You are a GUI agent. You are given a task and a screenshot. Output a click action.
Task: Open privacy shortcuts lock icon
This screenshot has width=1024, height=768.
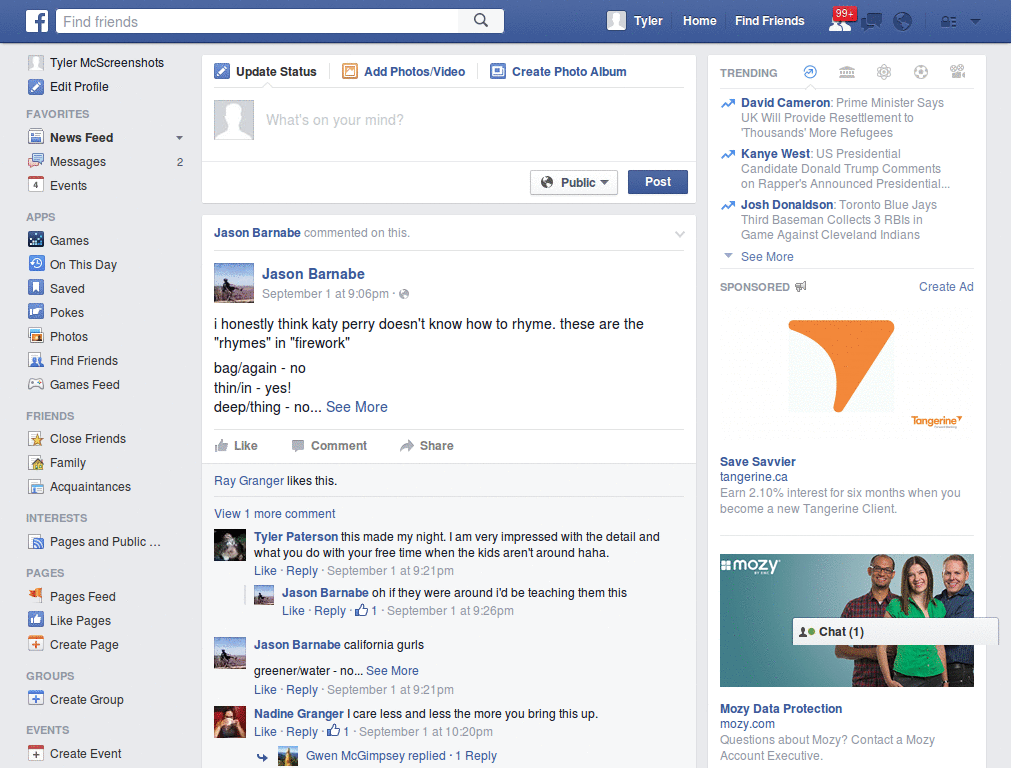pyautogui.click(x=948, y=22)
